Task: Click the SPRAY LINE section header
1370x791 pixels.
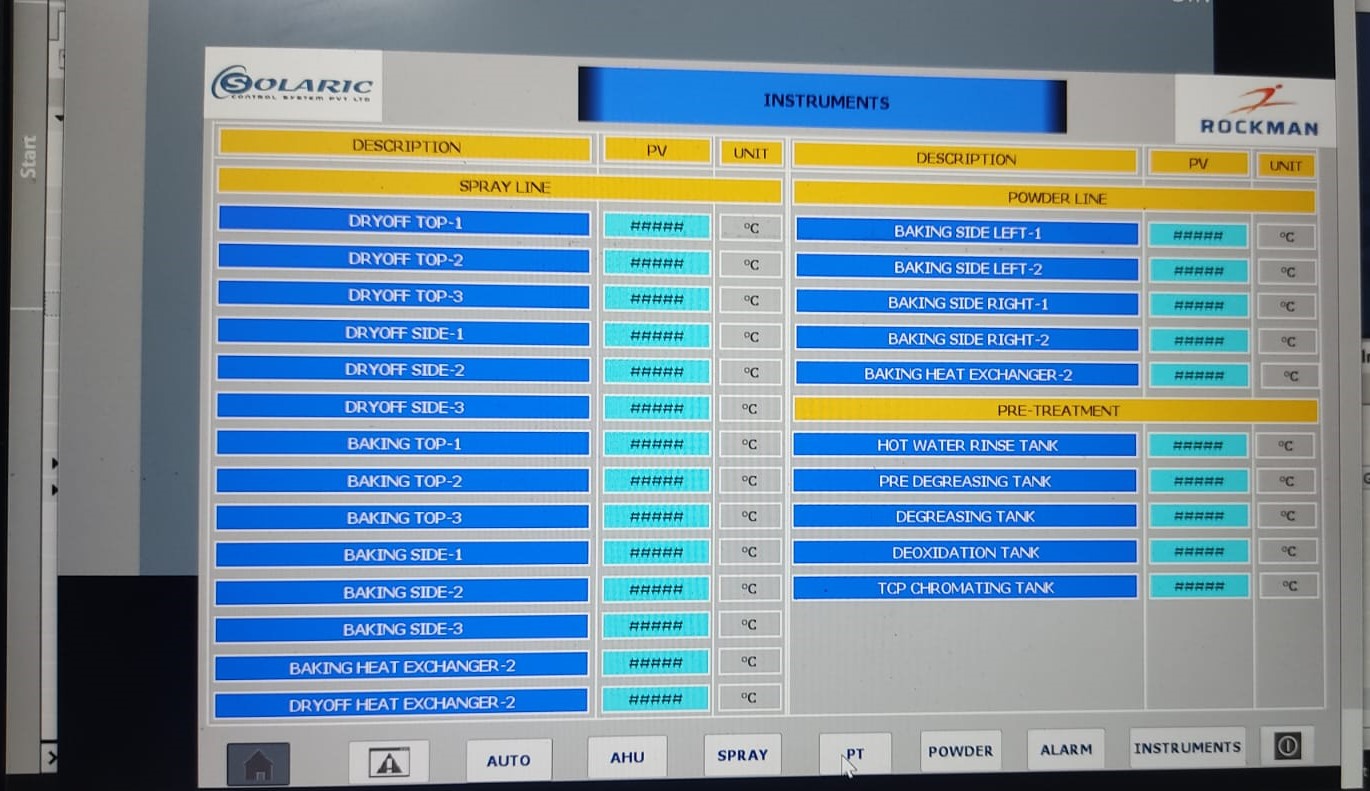Action: pyautogui.click(x=500, y=186)
